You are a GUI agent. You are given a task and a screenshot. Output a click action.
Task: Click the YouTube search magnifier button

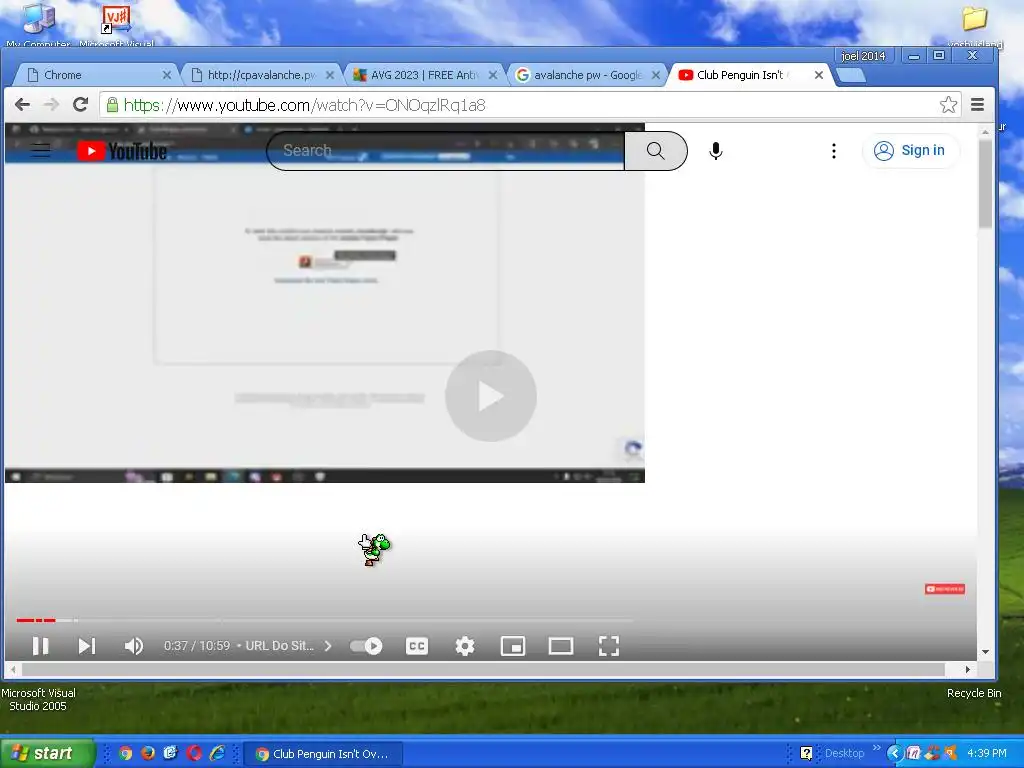coord(656,151)
